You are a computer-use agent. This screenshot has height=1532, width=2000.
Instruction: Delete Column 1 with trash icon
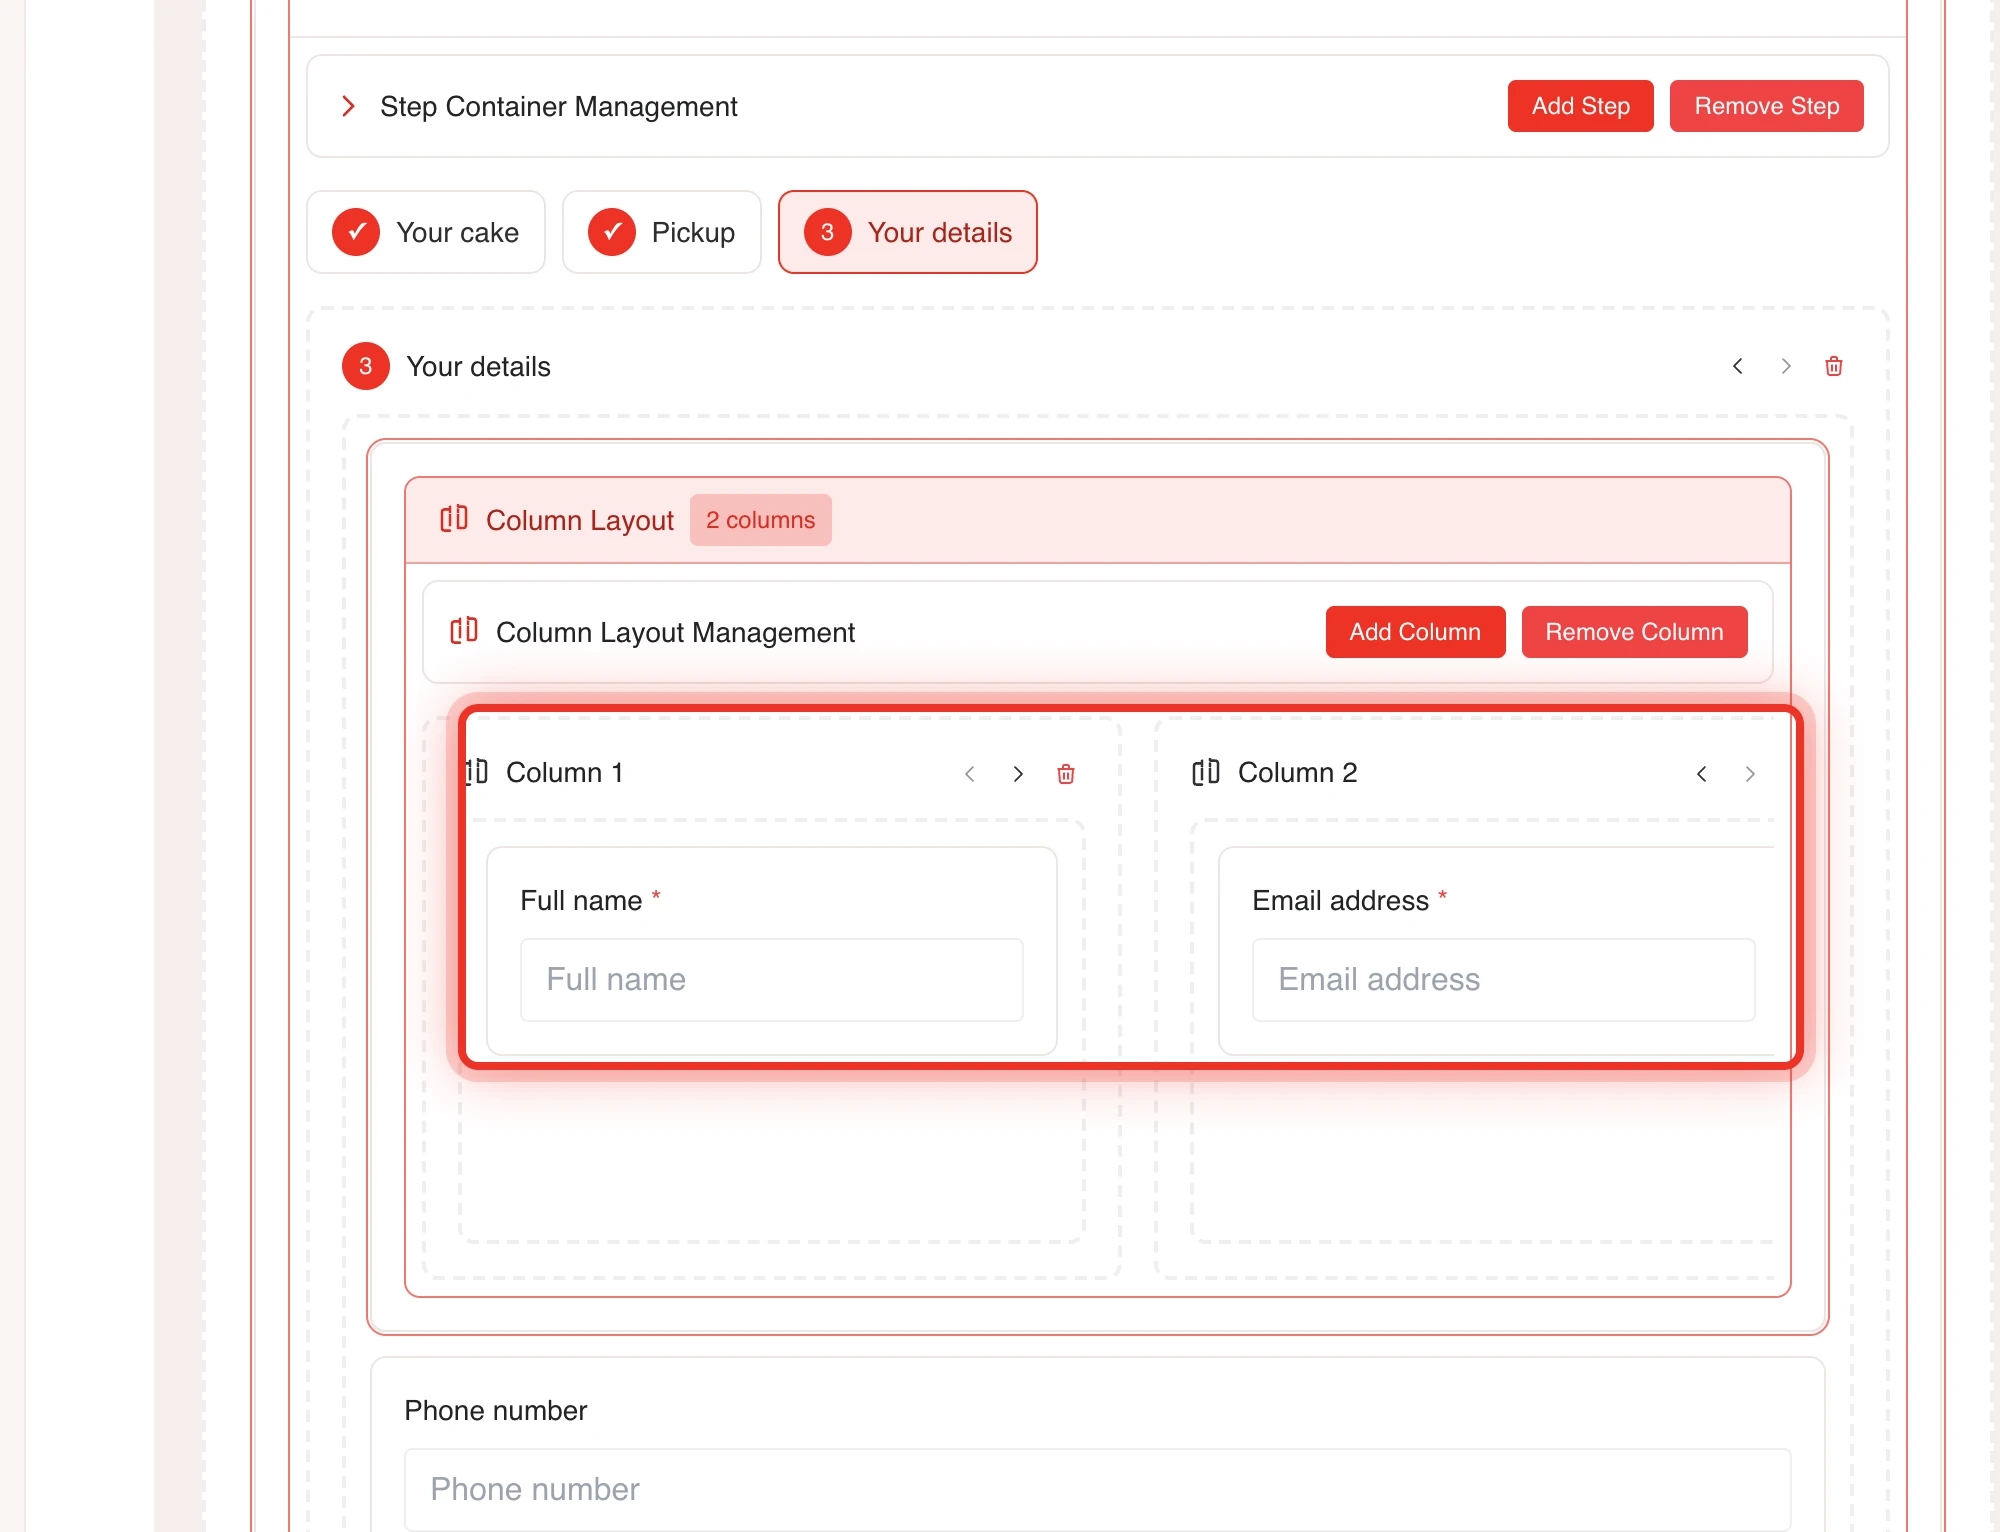(x=1066, y=774)
